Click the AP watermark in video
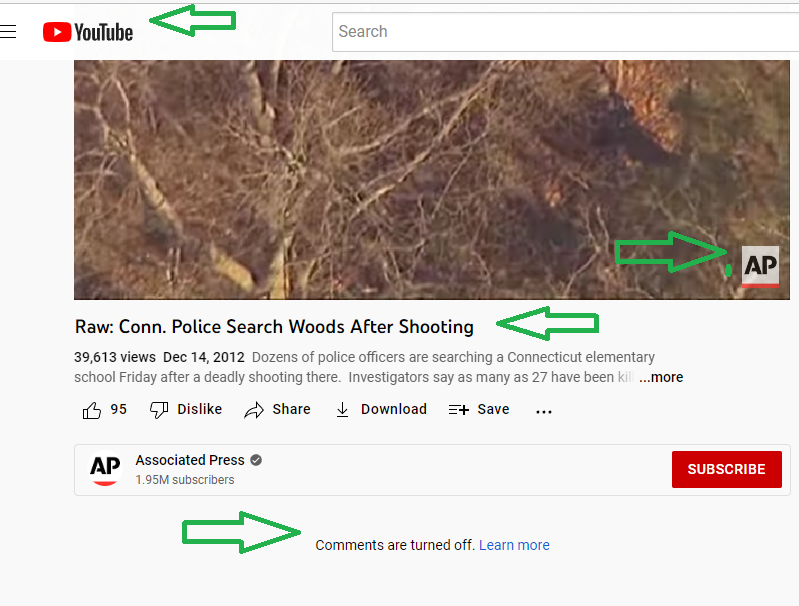 coord(760,267)
